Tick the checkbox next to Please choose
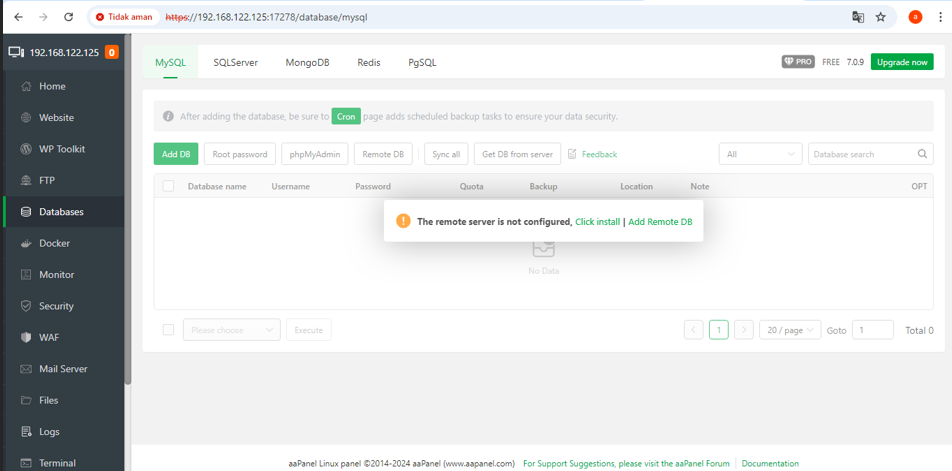 pyautogui.click(x=168, y=330)
